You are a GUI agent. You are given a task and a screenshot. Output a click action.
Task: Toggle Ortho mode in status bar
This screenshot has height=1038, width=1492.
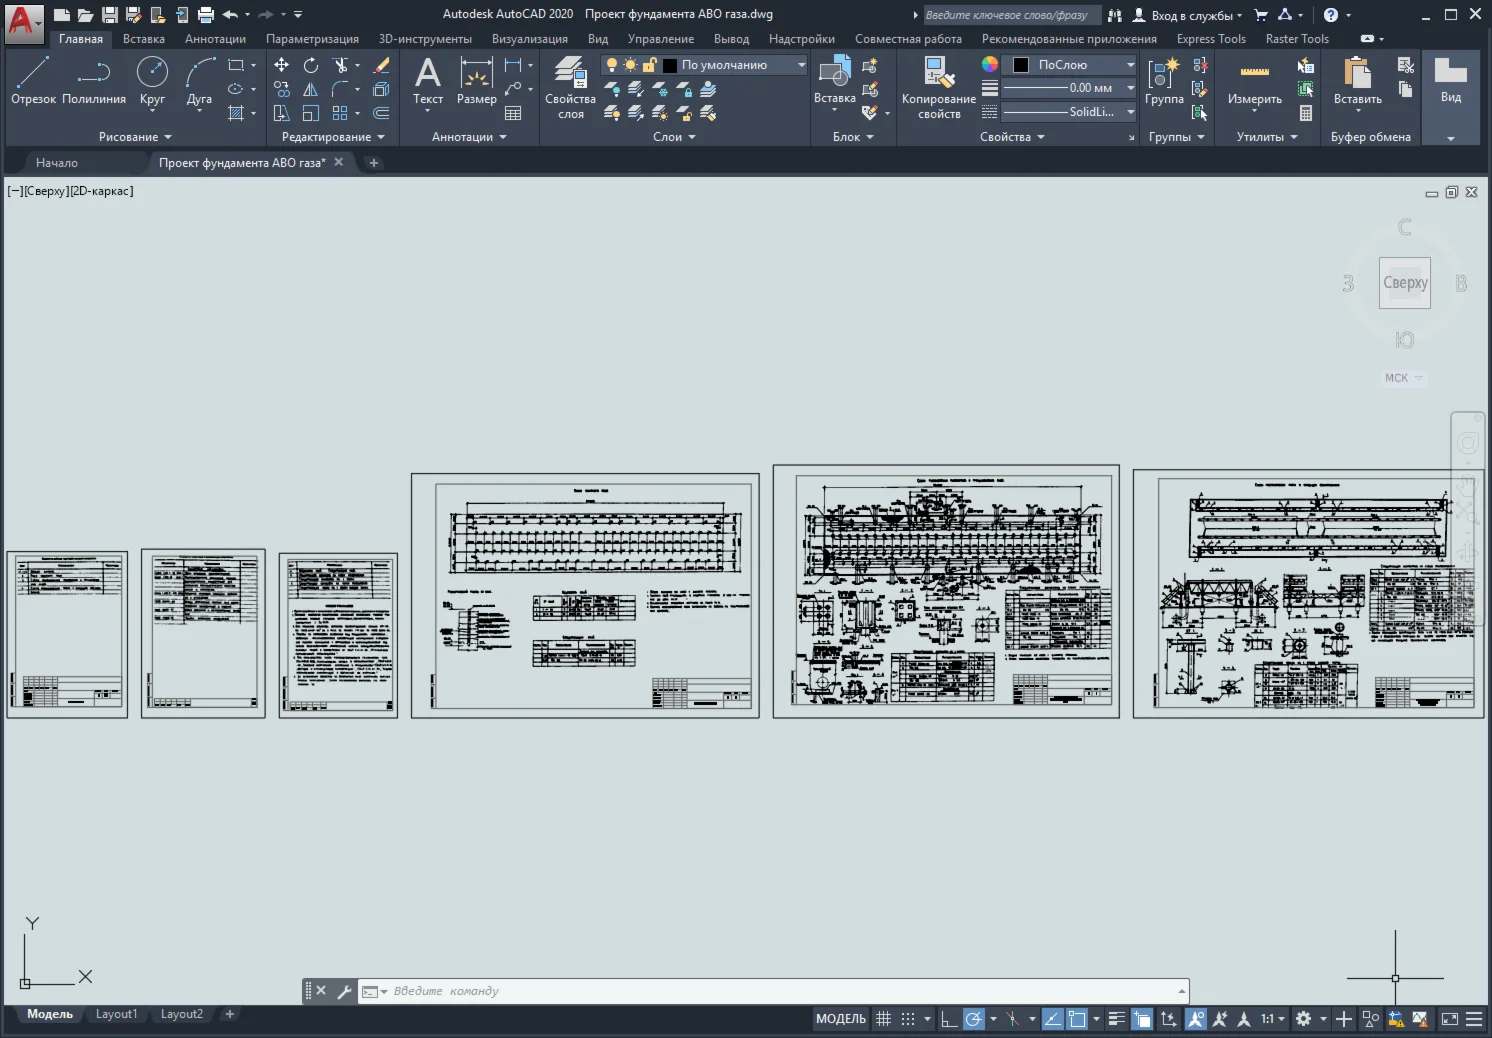click(x=948, y=1019)
